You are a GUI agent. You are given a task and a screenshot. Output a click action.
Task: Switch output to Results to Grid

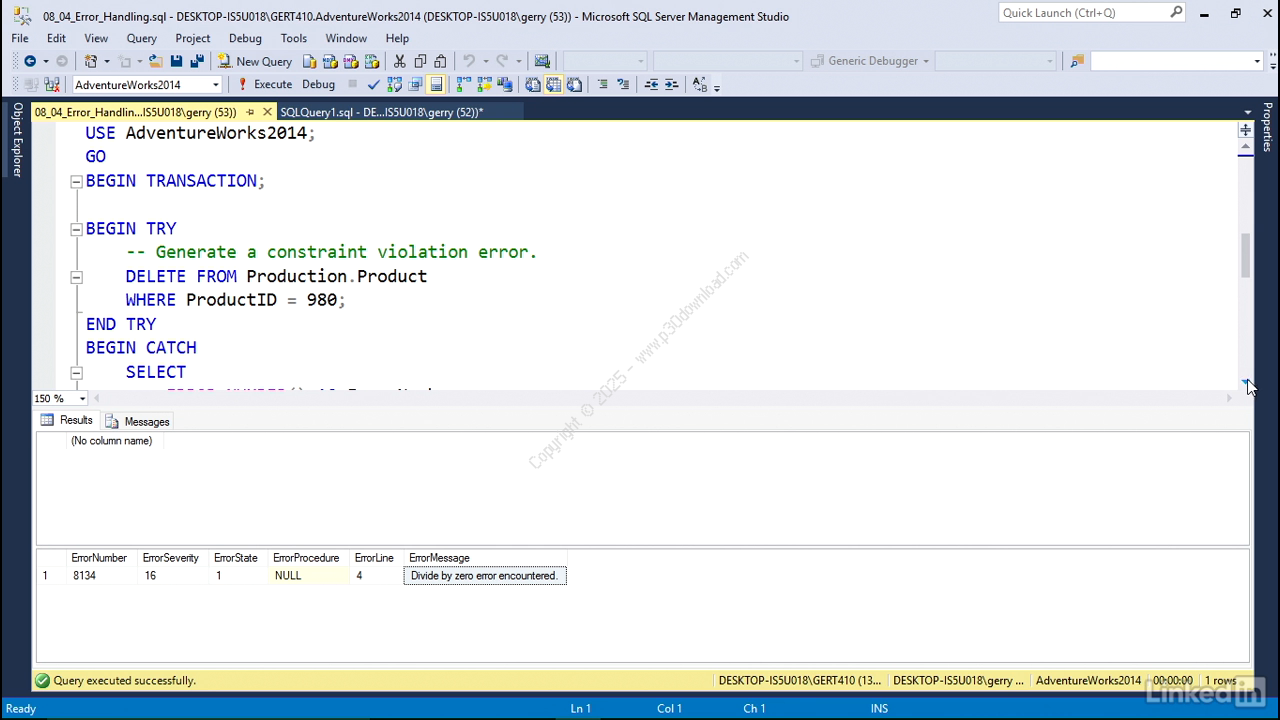(x=553, y=85)
